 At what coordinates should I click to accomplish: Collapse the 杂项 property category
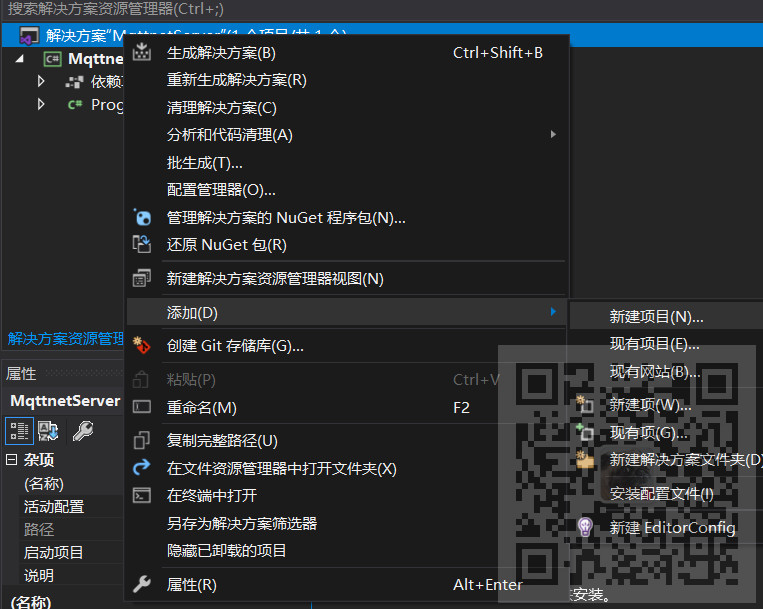point(12,460)
